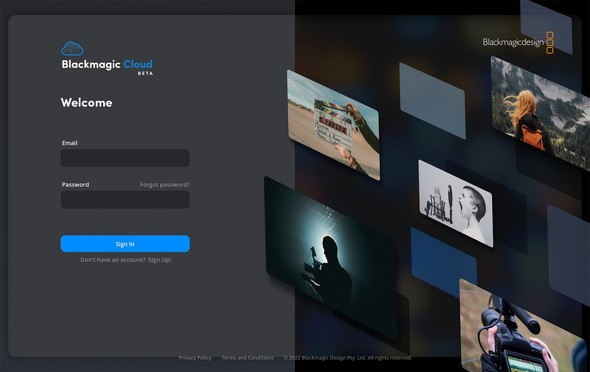
Task: Select the clapperboard photo thumbnail
Action: [333, 125]
